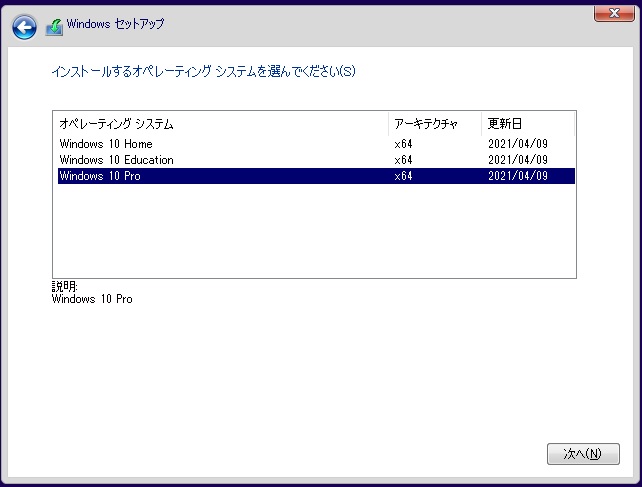642x487 pixels.
Task: Click the Windows 10 Pro description text
Action: (x=92, y=299)
